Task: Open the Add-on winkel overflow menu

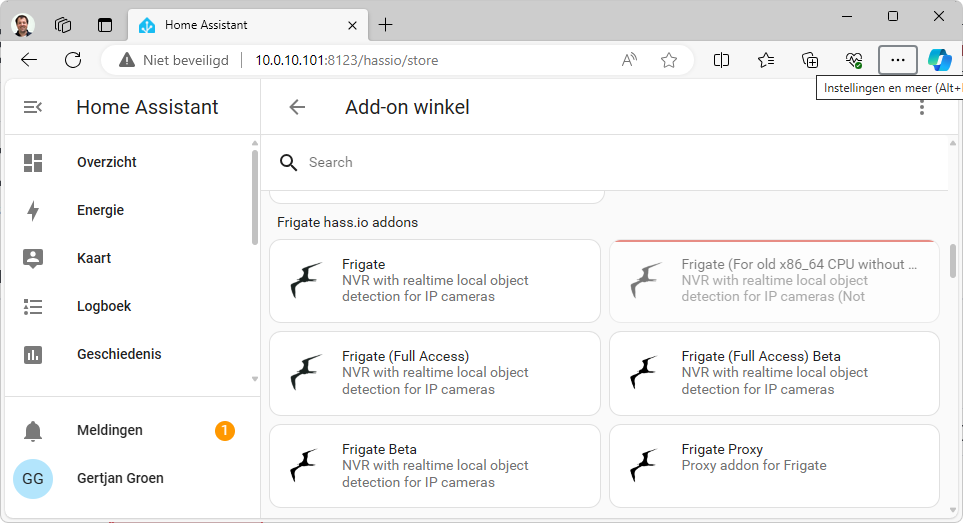Action: tap(921, 107)
